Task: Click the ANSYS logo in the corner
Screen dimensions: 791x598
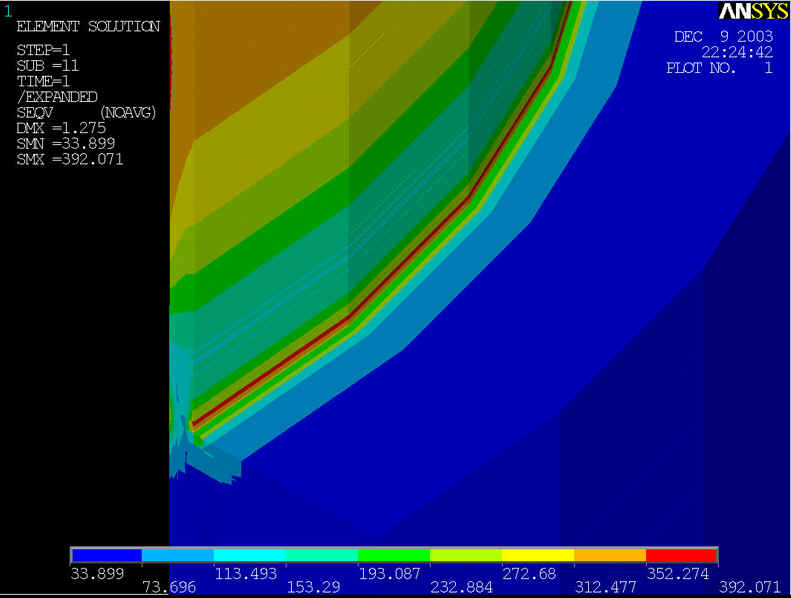Action: click(754, 11)
